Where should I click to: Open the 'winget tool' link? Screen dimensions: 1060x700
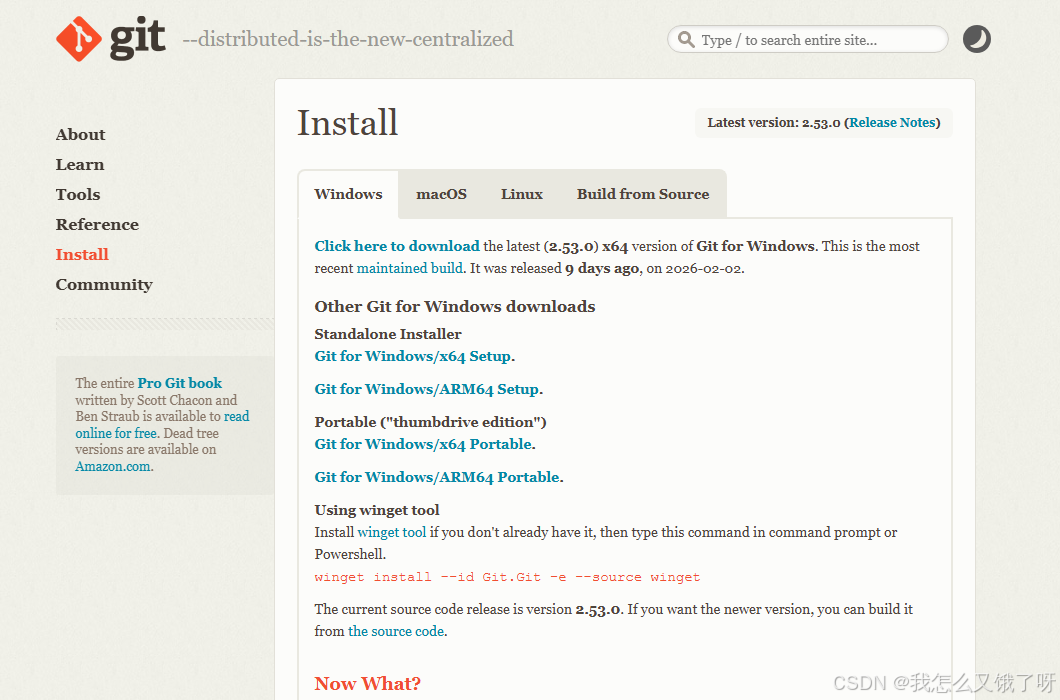coord(391,532)
